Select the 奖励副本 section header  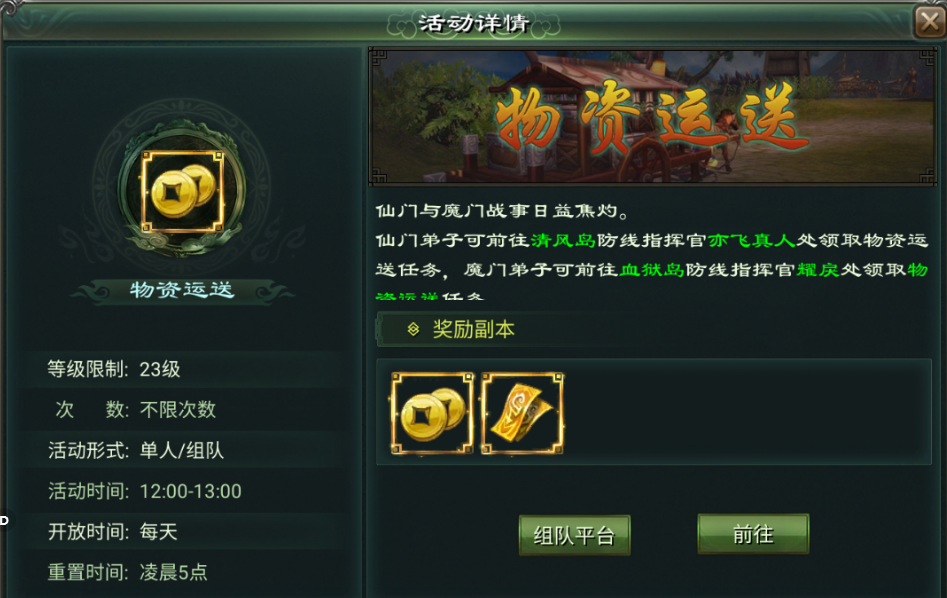click(474, 329)
